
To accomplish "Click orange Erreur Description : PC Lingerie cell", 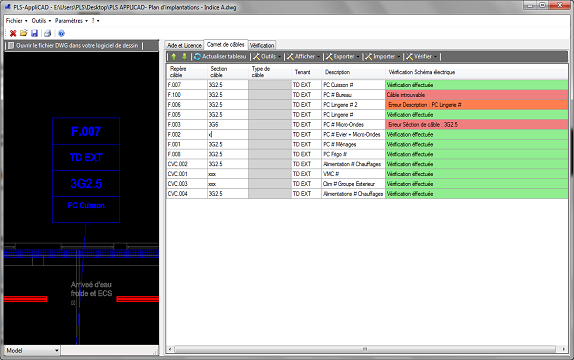I will (477, 105).
